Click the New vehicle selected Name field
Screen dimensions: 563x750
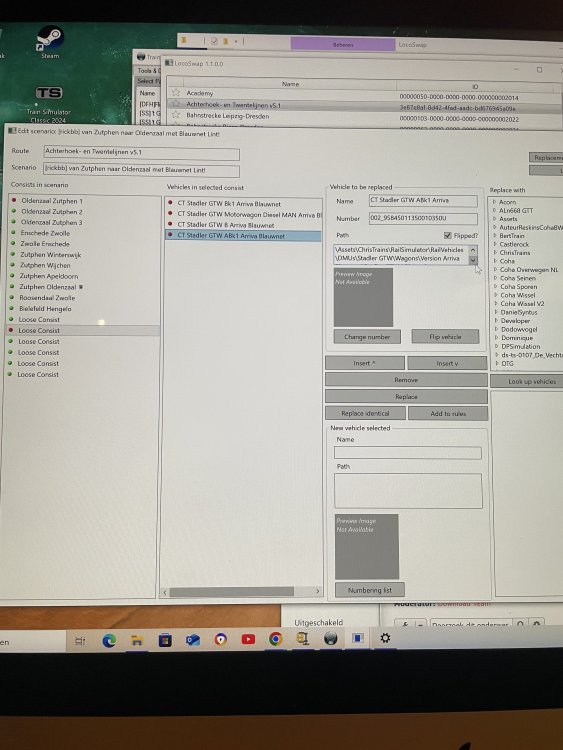pos(408,453)
